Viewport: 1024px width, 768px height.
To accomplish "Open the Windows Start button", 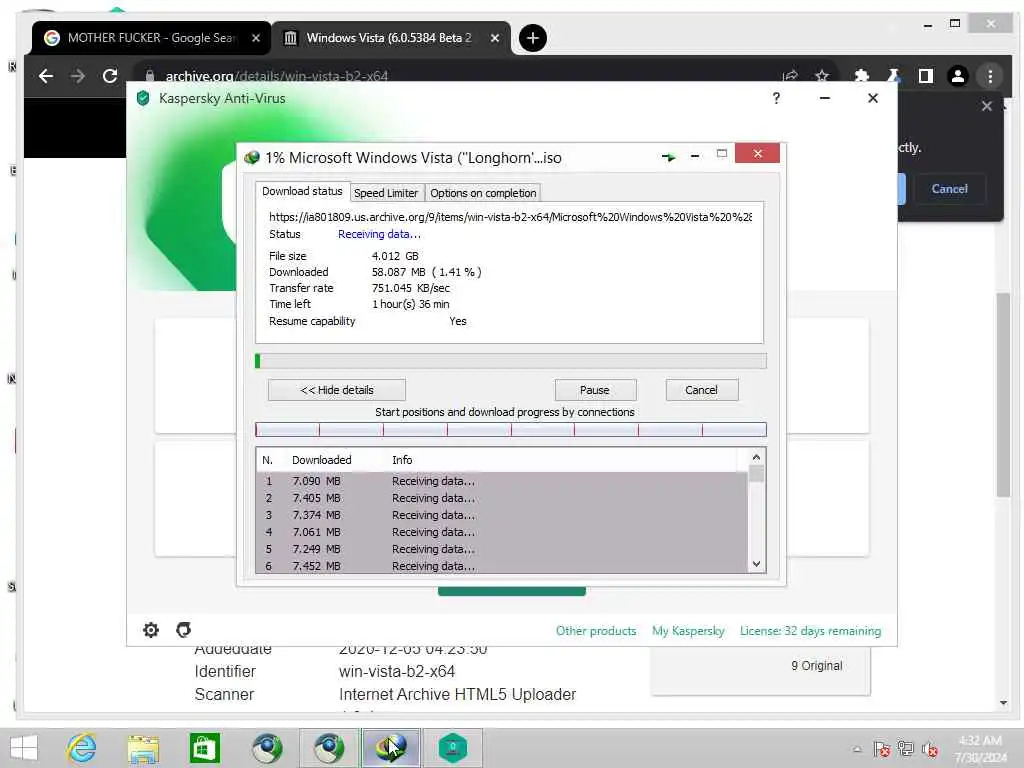I will click(24, 748).
